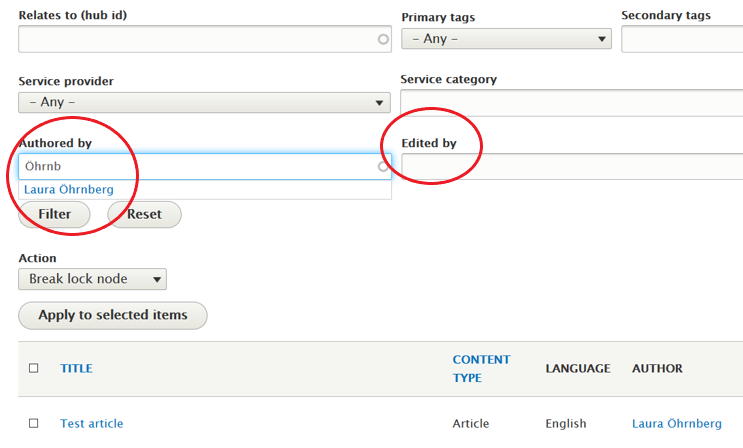Viewport: 743px width, 448px height.
Task: Expand the Service provider dropdown
Action: (204, 102)
